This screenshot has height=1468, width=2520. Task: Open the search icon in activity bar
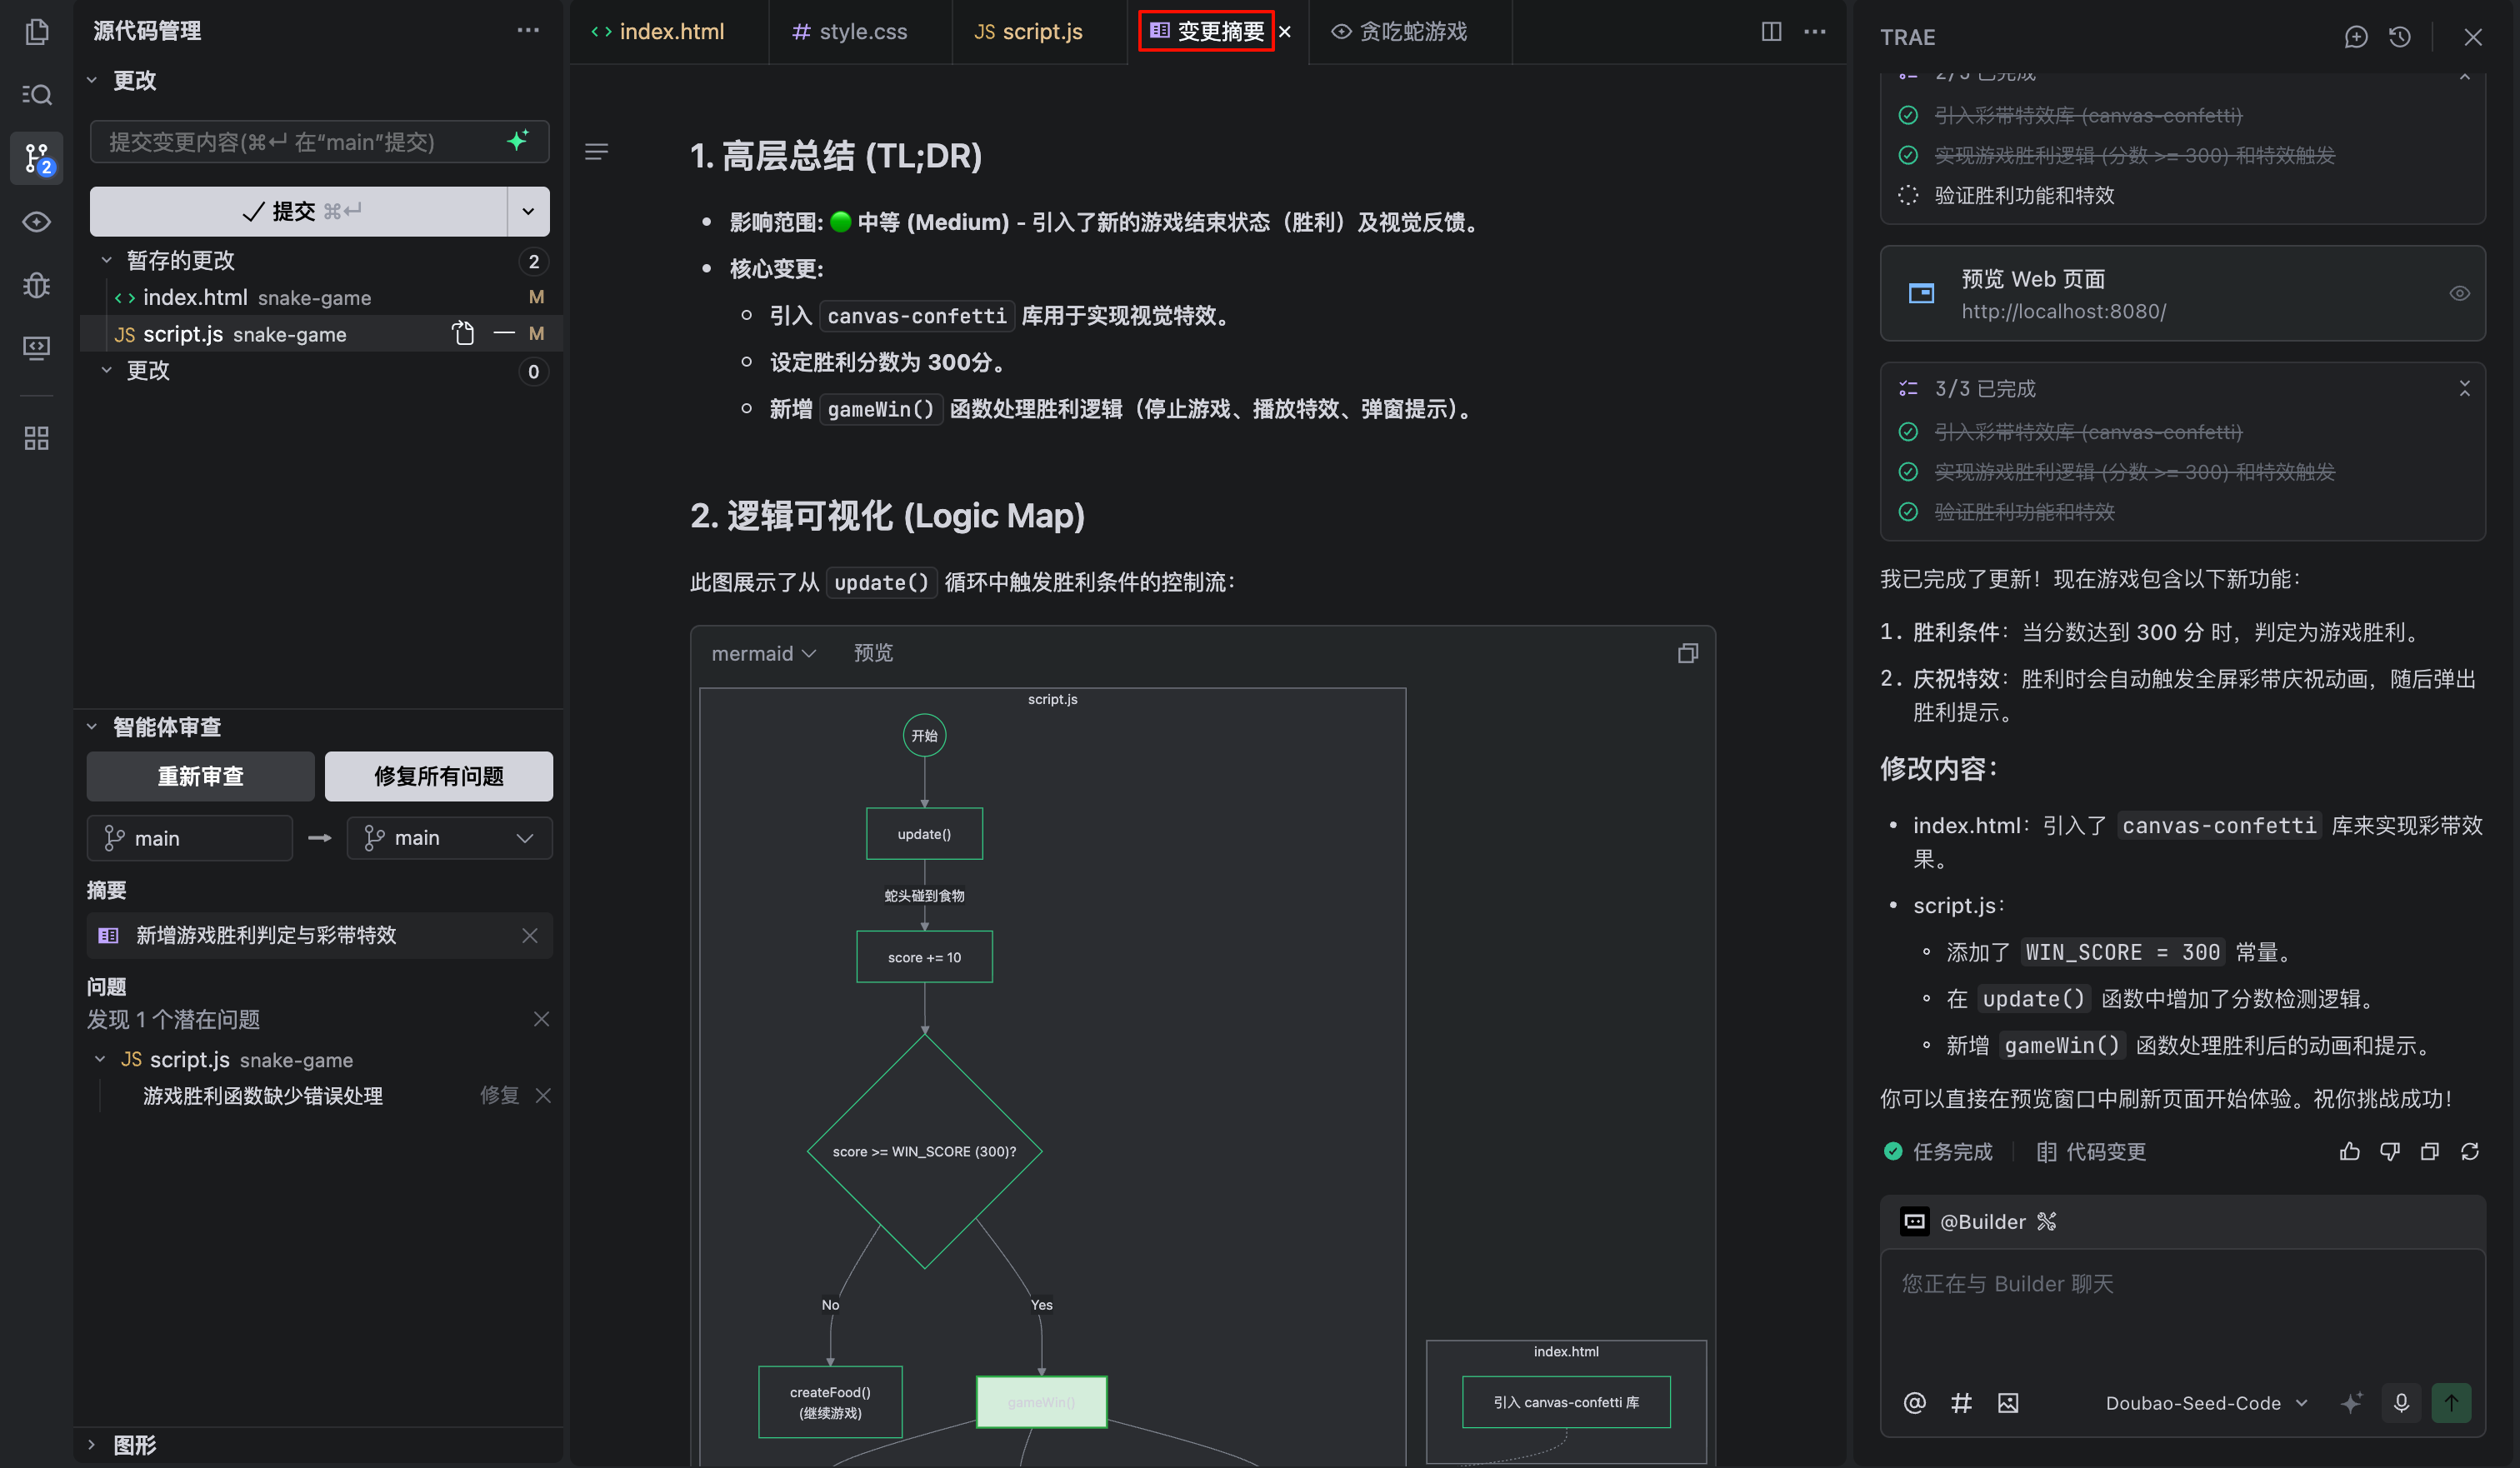[x=37, y=95]
